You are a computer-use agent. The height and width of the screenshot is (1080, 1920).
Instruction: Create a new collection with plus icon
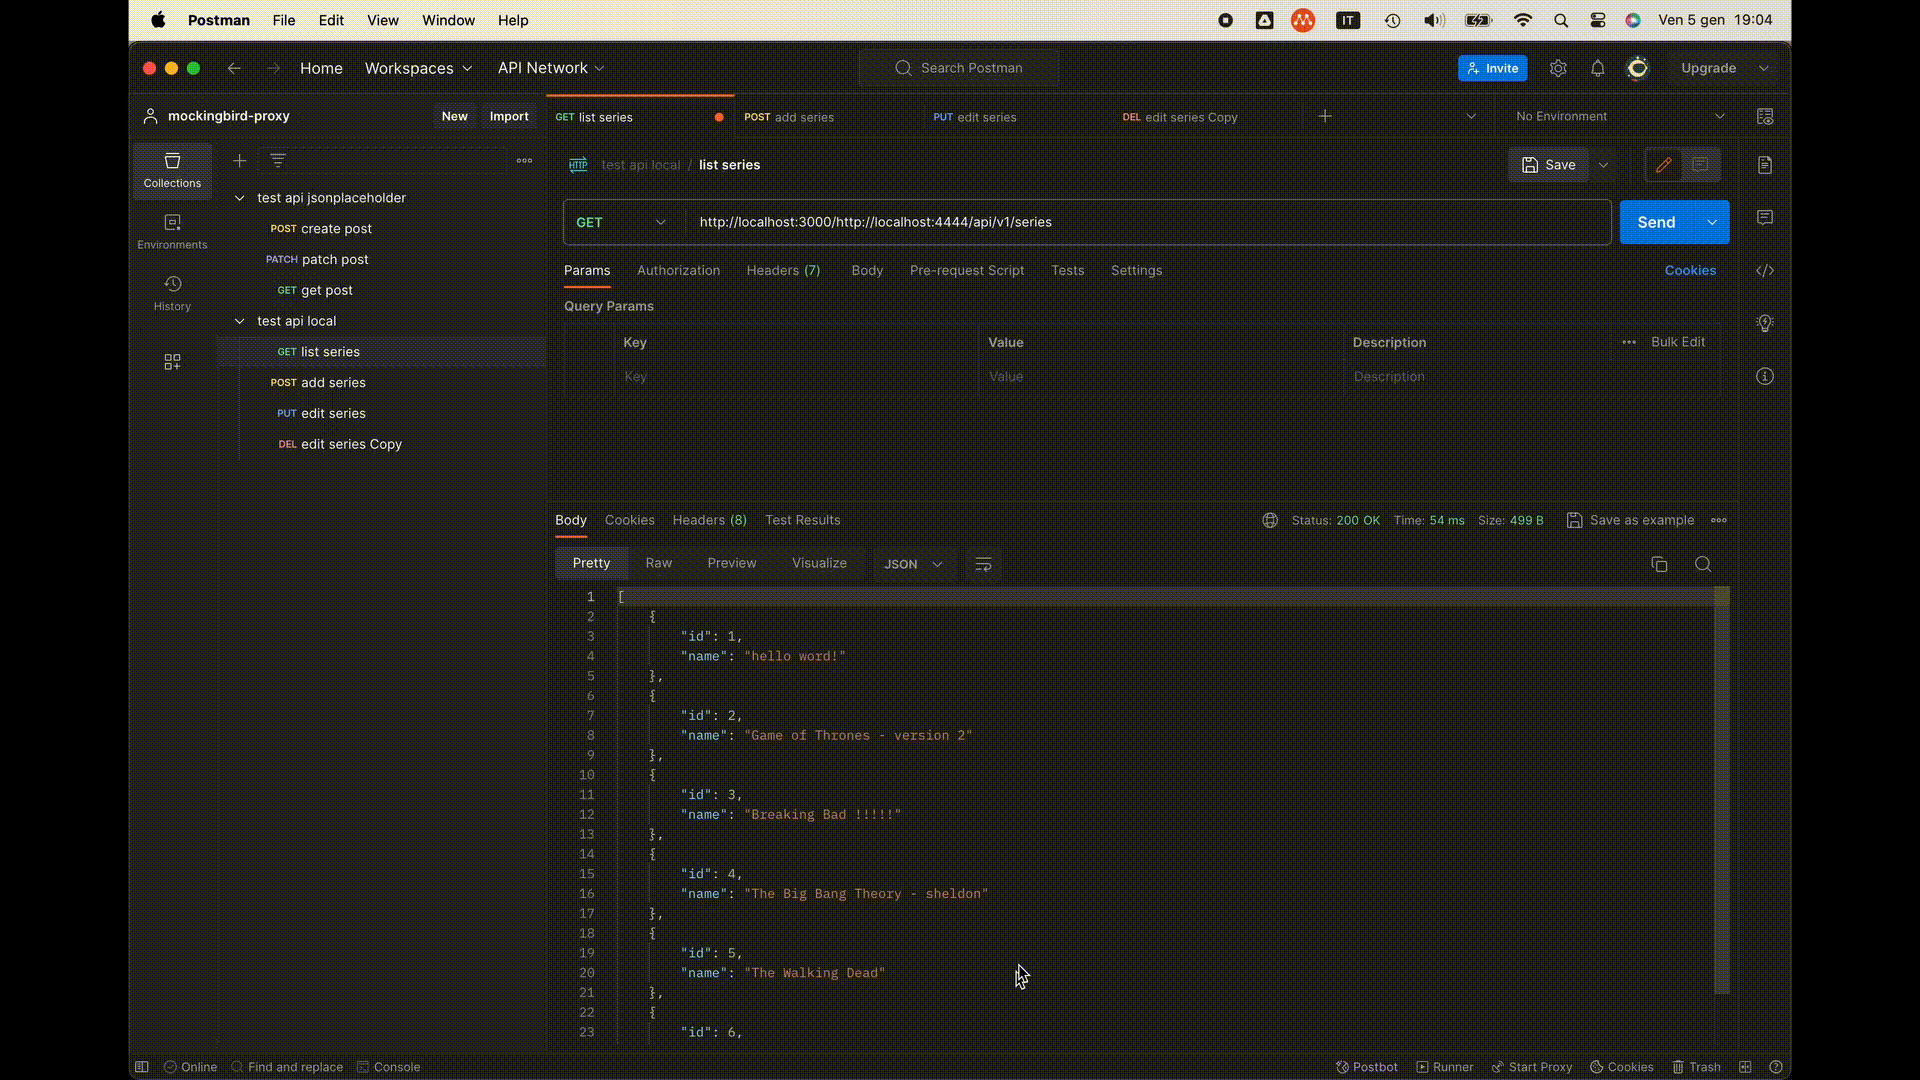(x=239, y=160)
